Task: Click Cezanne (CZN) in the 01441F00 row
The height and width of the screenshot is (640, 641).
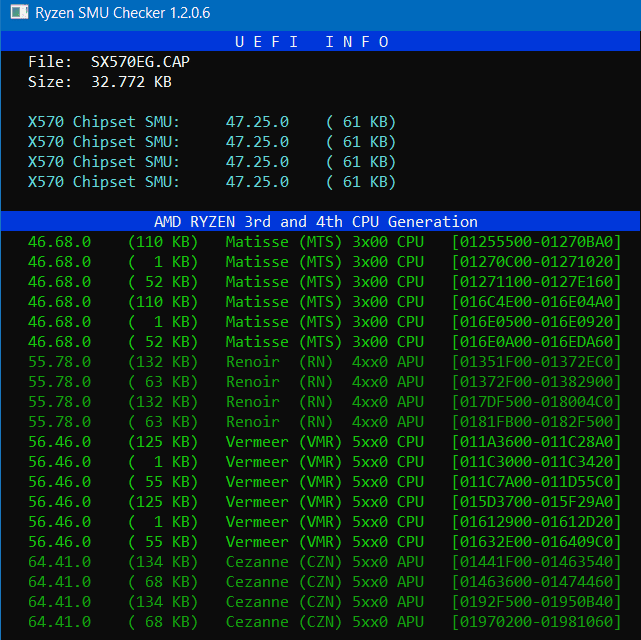Action: pyautogui.click(x=283, y=562)
